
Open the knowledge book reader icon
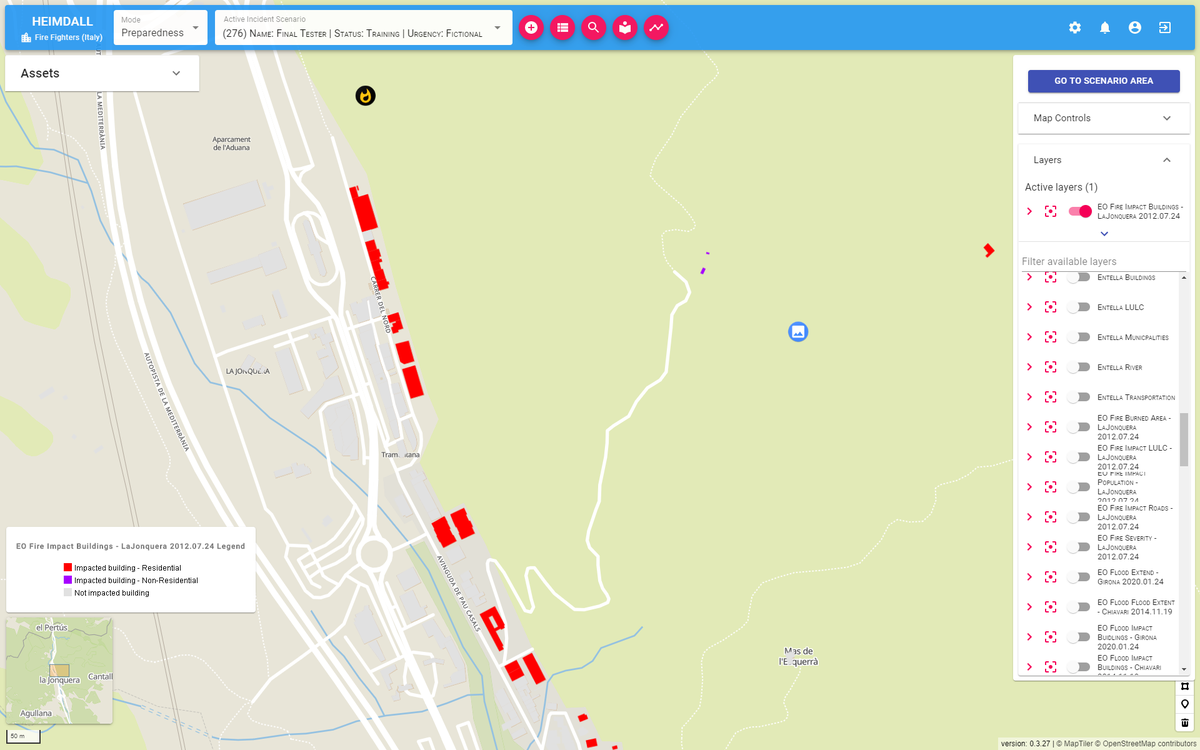[625, 28]
